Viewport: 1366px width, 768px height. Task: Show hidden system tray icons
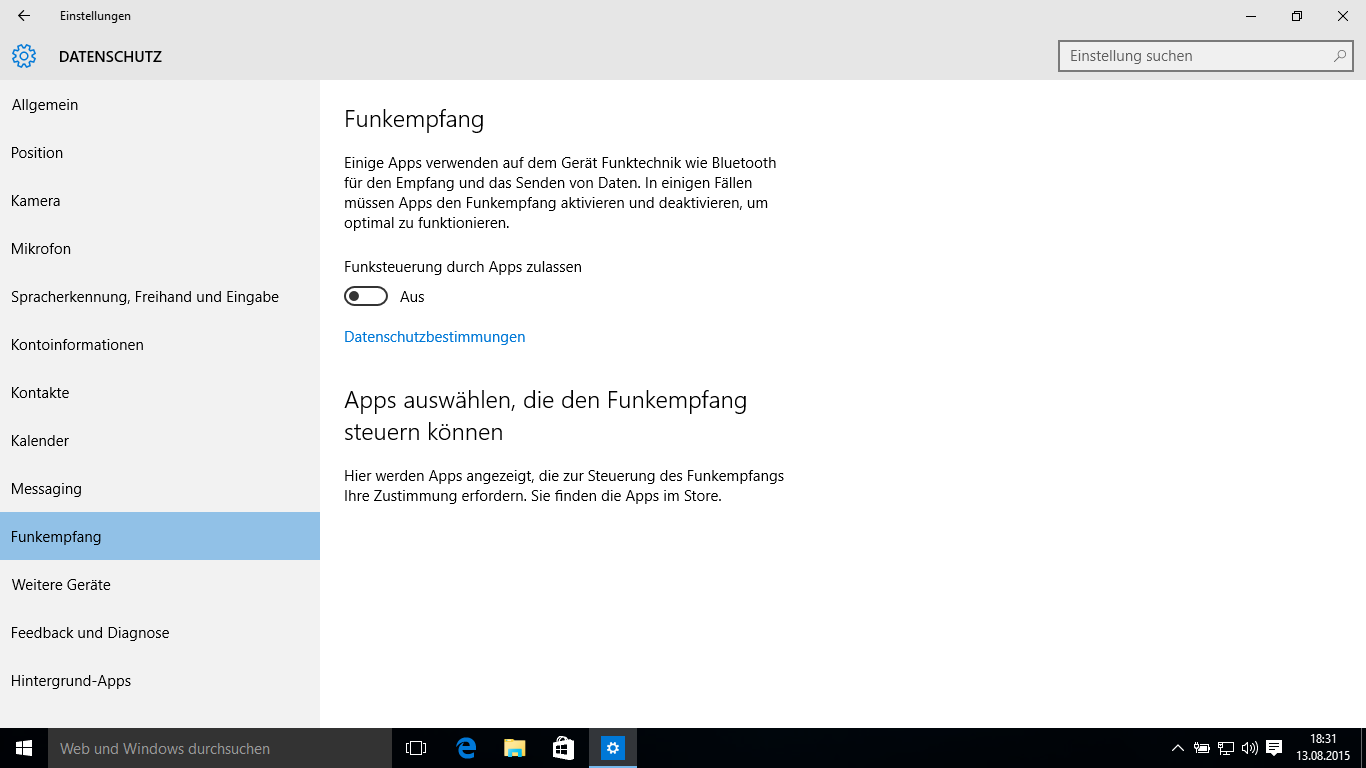tap(1177, 748)
